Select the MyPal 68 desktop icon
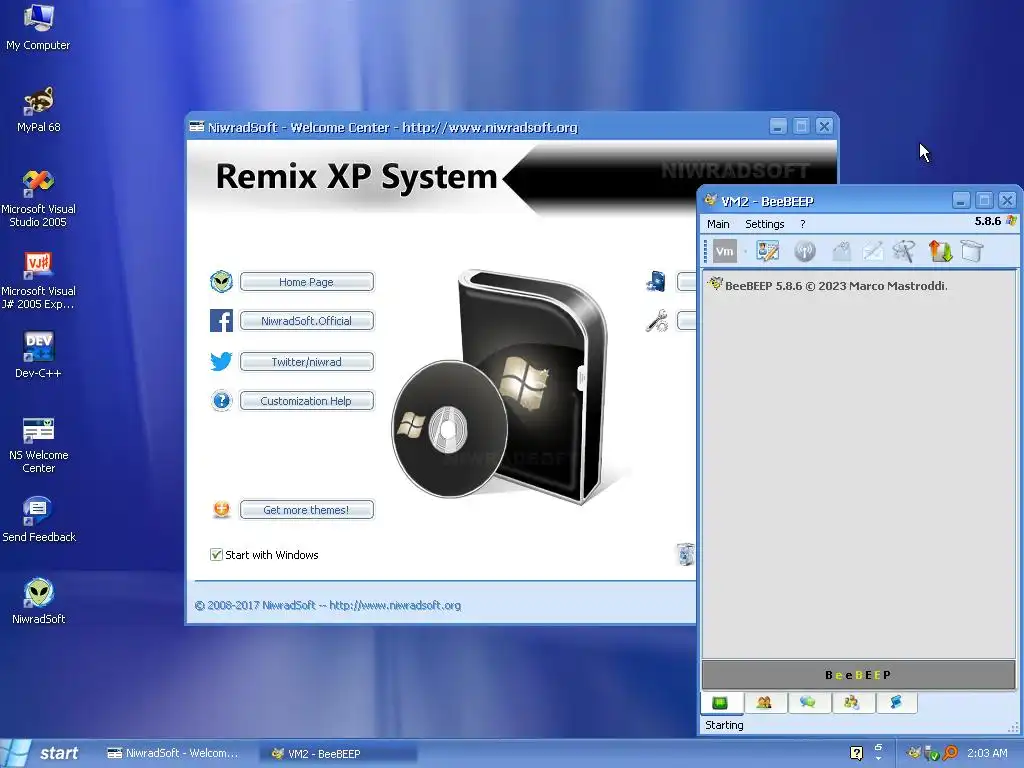Image resolution: width=1024 pixels, height=768 pixels. [x=39, y=110]
